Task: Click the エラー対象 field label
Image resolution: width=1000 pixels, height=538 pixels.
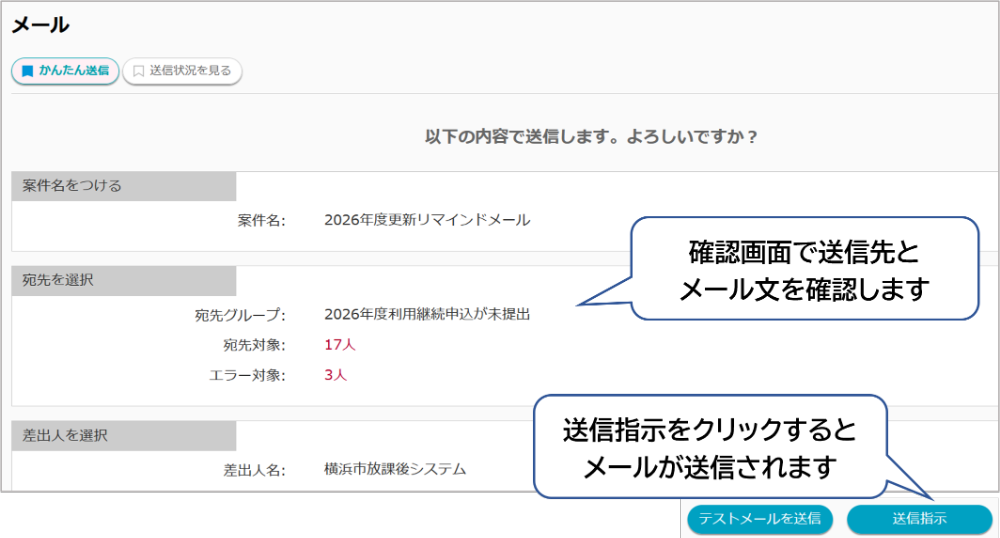Action: coord(247,376)
